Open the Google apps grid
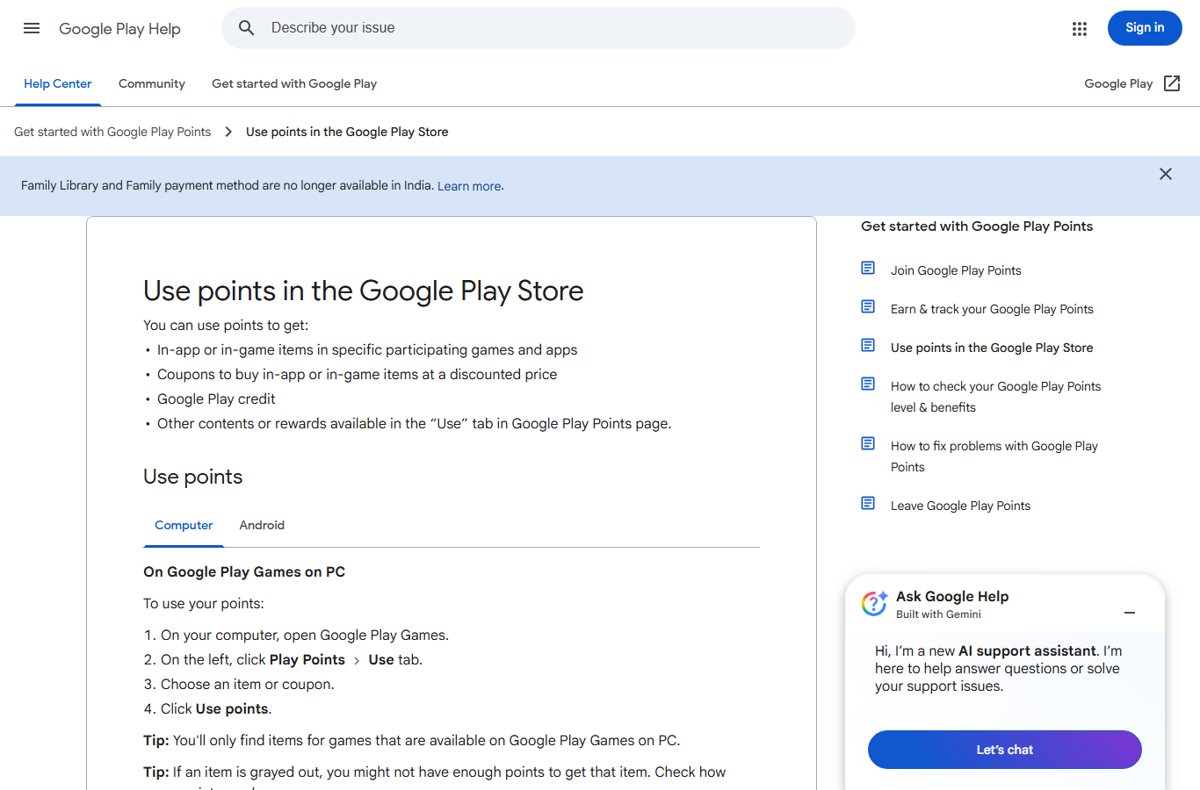This screenshot has height=790, width=1200. [1079, 28]
